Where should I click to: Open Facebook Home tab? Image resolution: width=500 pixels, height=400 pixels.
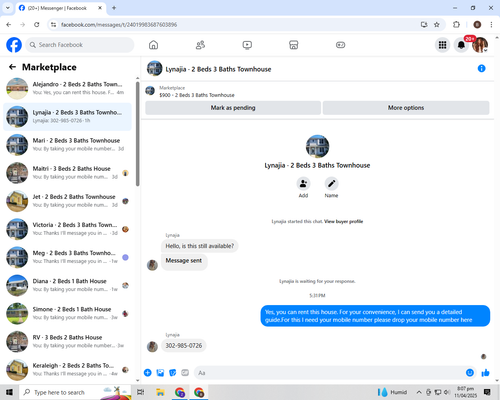tap(153, 45)
